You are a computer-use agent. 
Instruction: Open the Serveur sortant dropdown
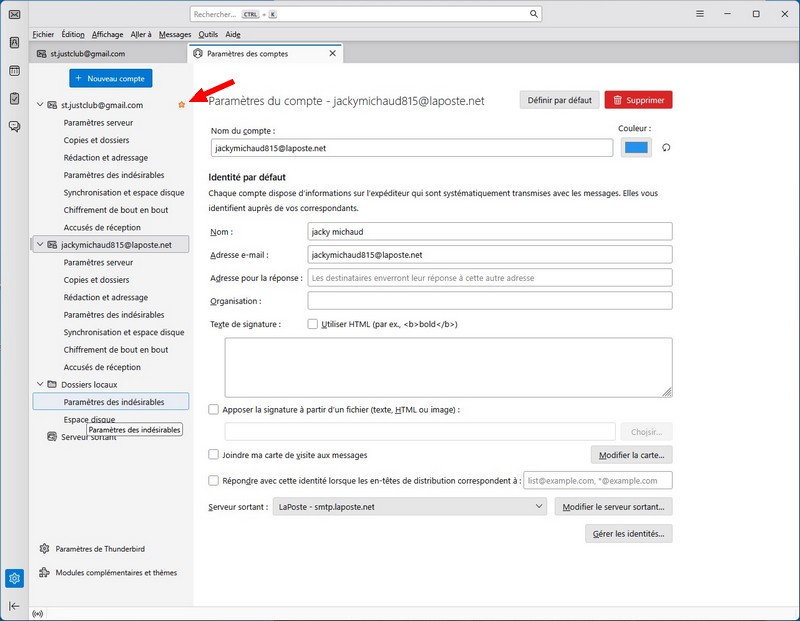410,507
